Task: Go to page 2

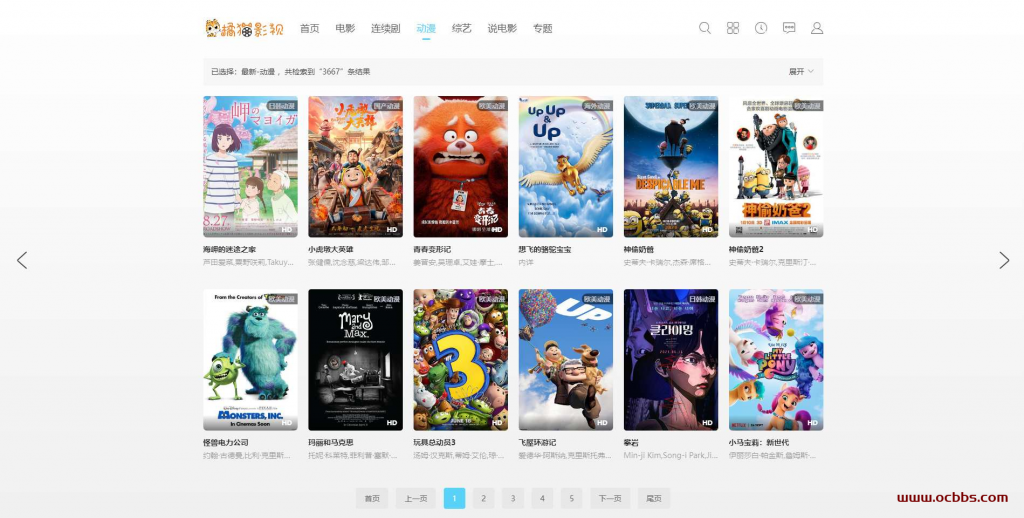Action: [x=483, y=498]
